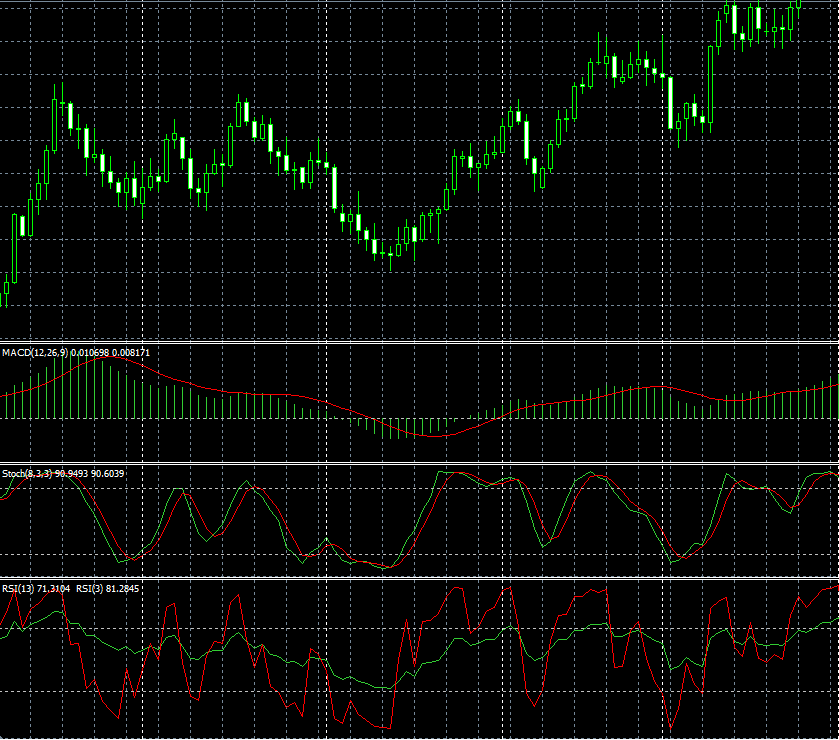Select the Stochastic signal value 90.6039
This screenshot has height=740, width=839.
pos(108,474)
